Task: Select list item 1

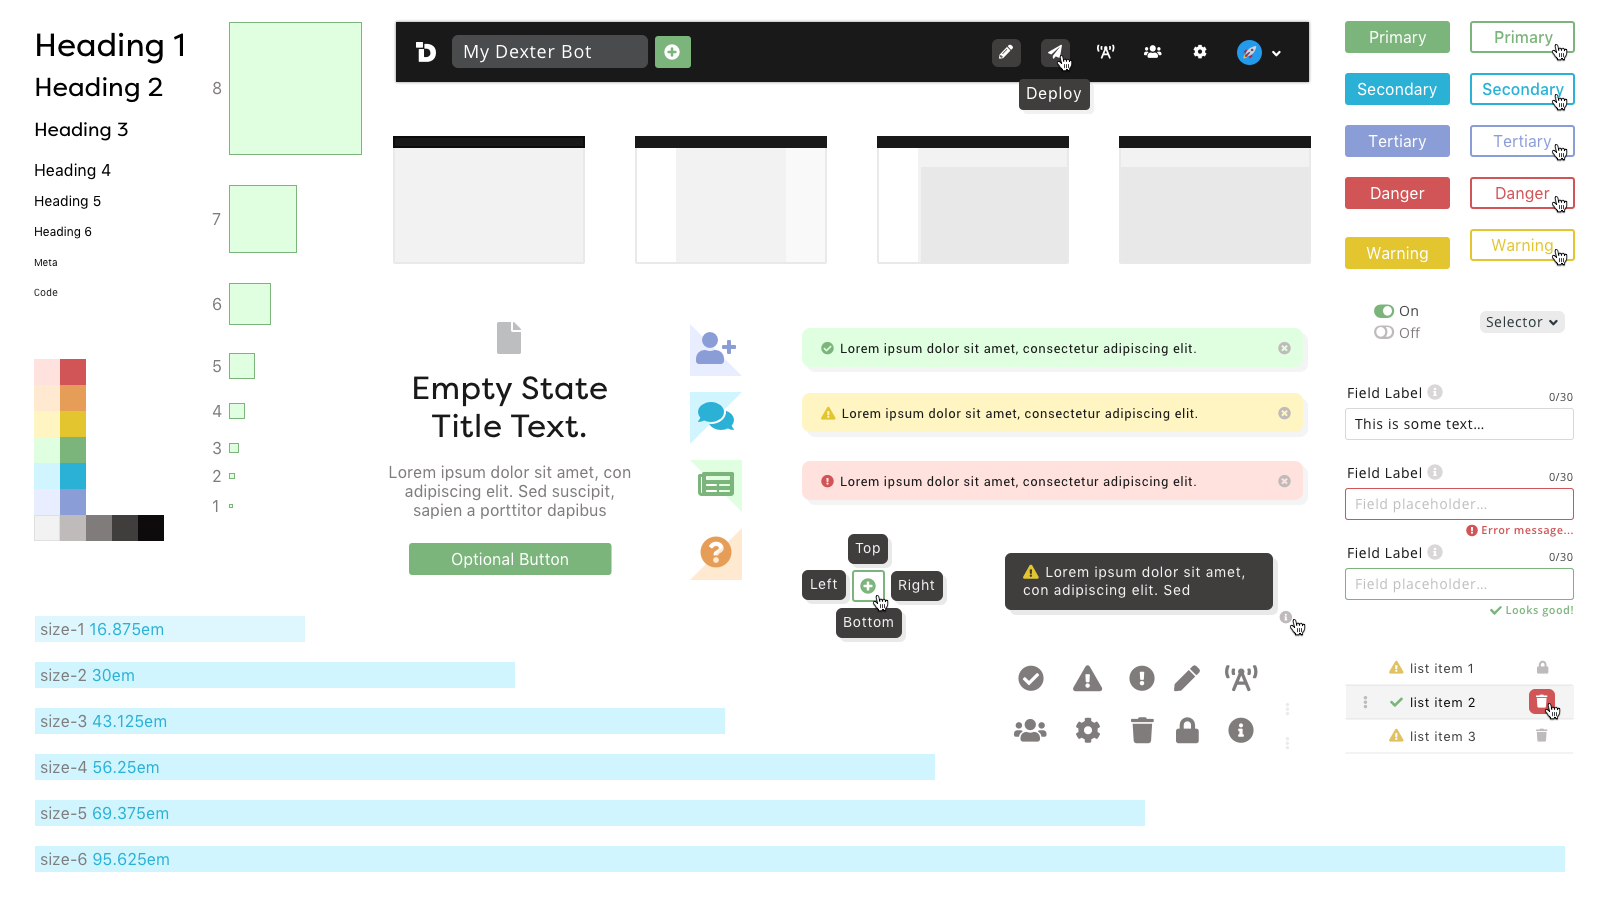Action: pos(1459,668)
